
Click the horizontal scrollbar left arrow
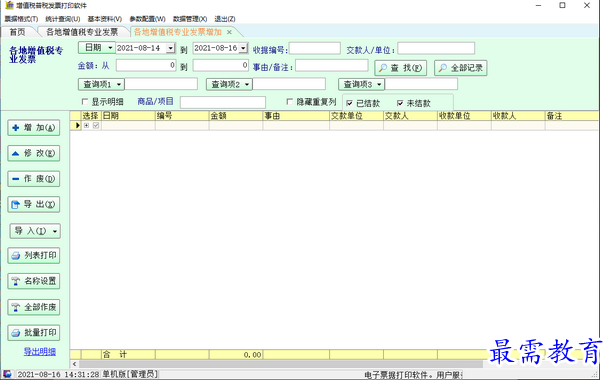[x=74, y=364]
